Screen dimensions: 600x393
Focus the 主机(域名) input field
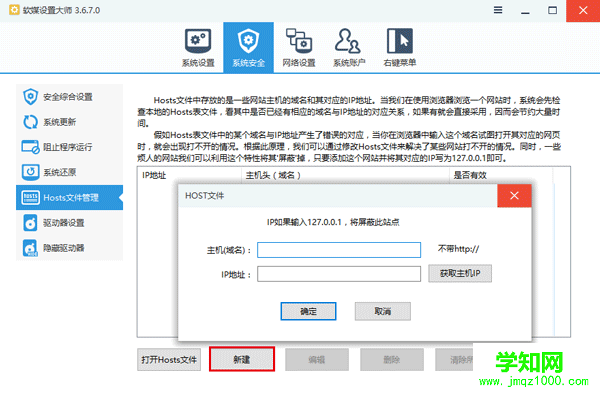339,250
